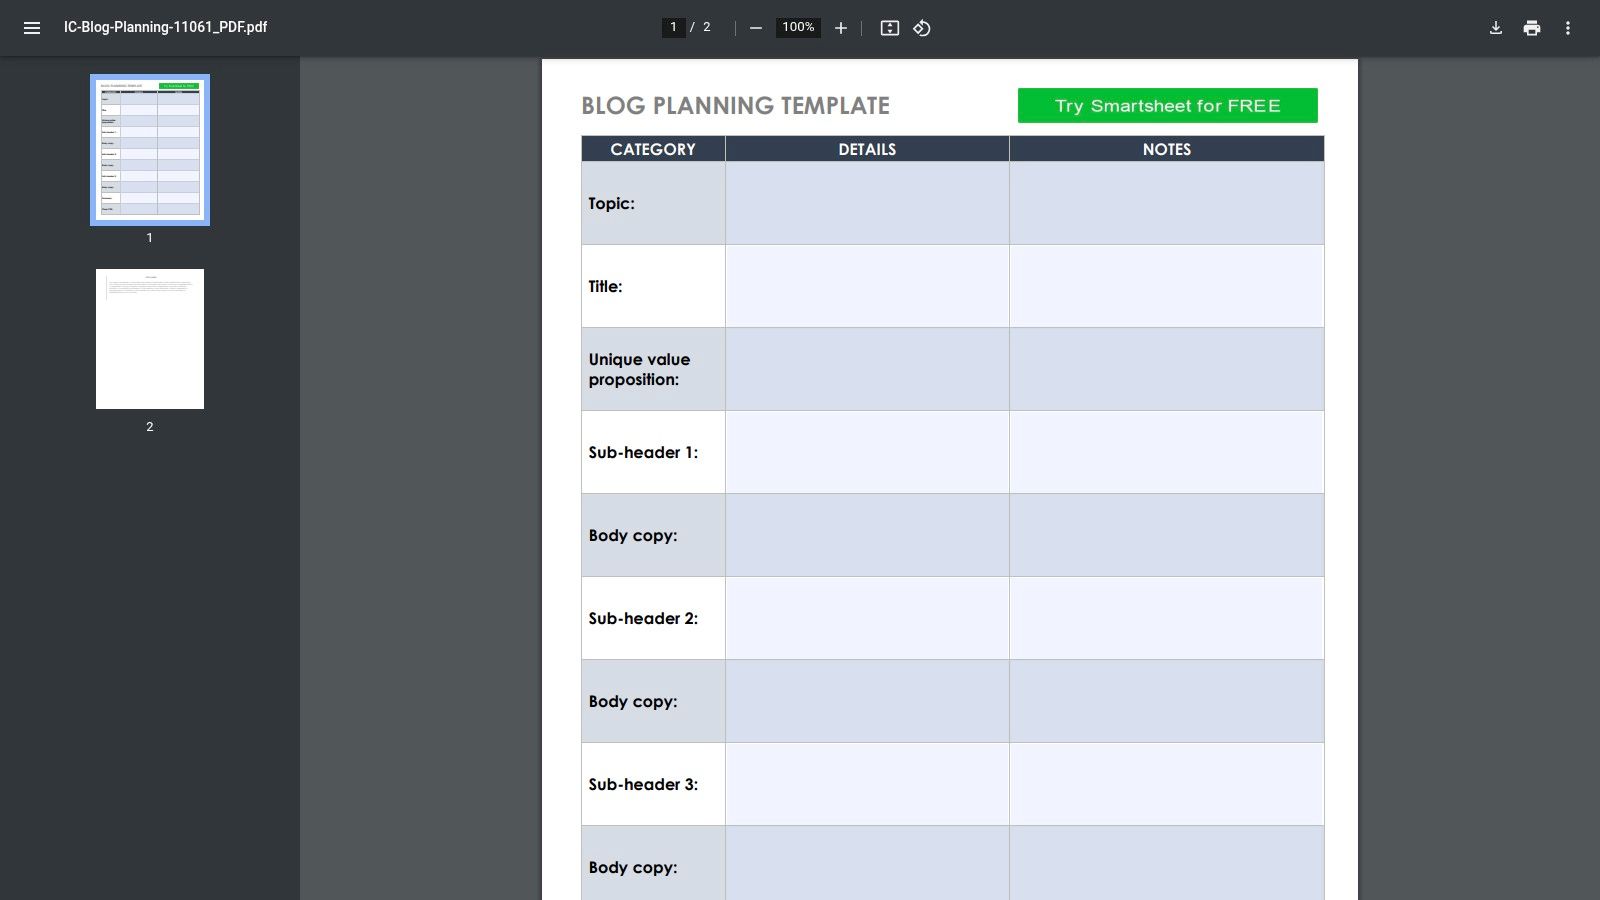Download the PDF file

pos(1495,28)
